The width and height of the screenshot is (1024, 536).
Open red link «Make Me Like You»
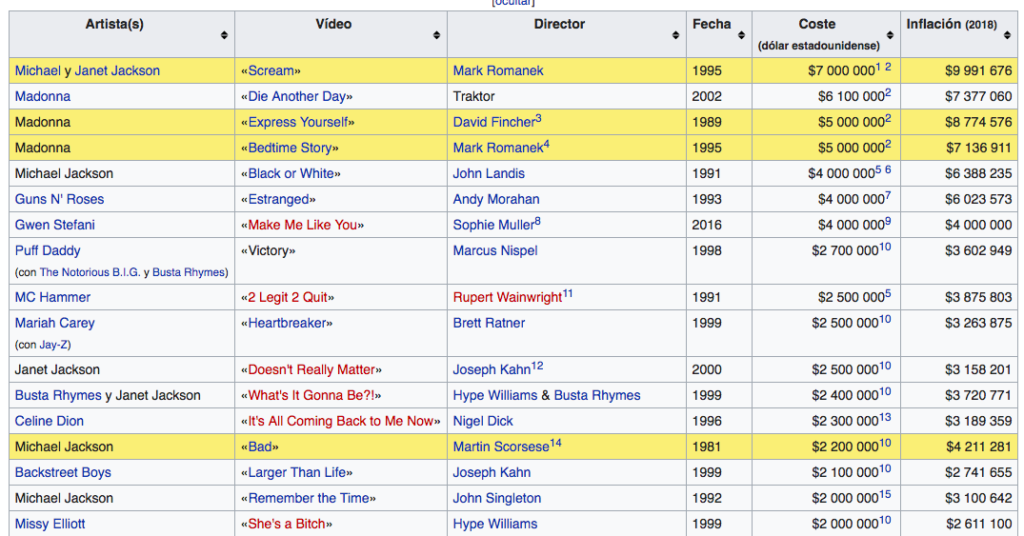(x=302, y=225)
